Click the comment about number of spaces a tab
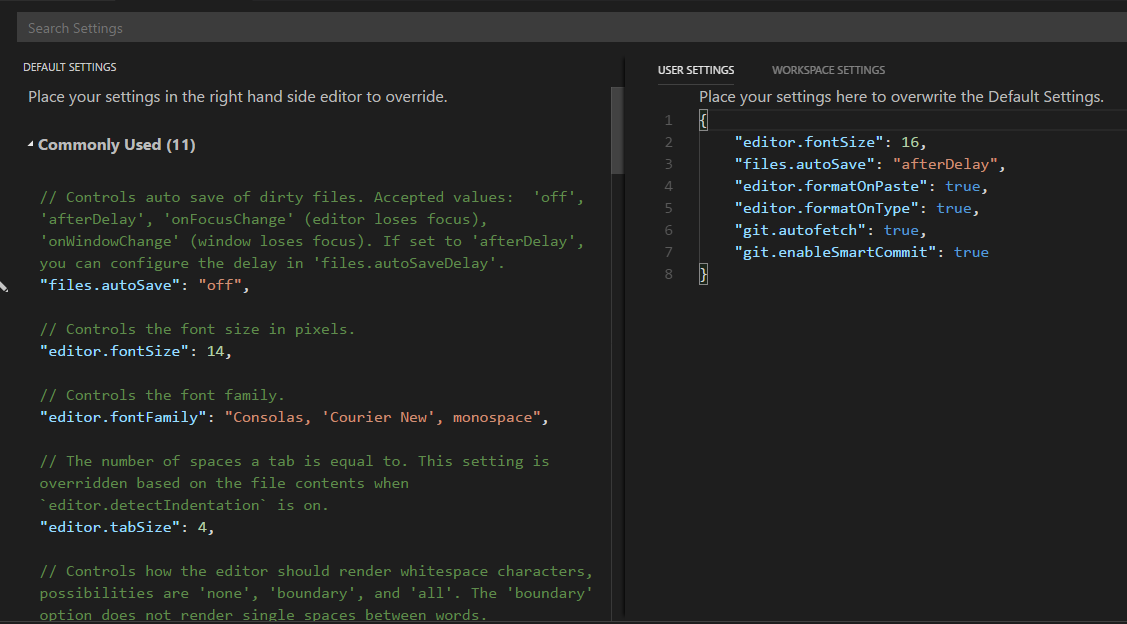This screenshot has height=624, width=1127. tap(294, 483)
